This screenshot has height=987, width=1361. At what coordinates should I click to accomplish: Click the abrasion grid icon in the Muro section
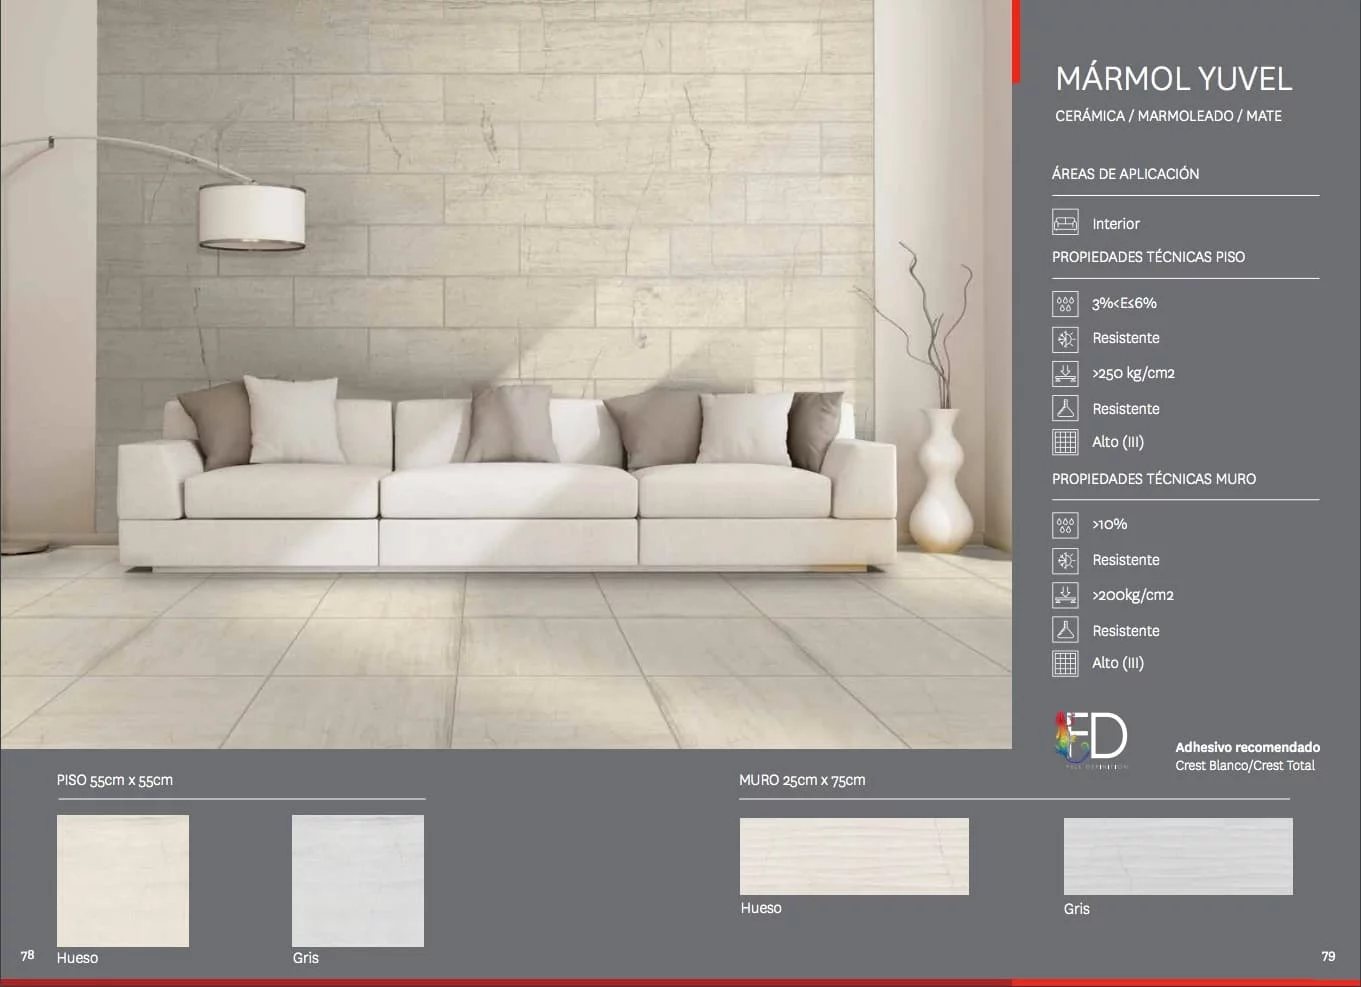[x=1065, y=663]
